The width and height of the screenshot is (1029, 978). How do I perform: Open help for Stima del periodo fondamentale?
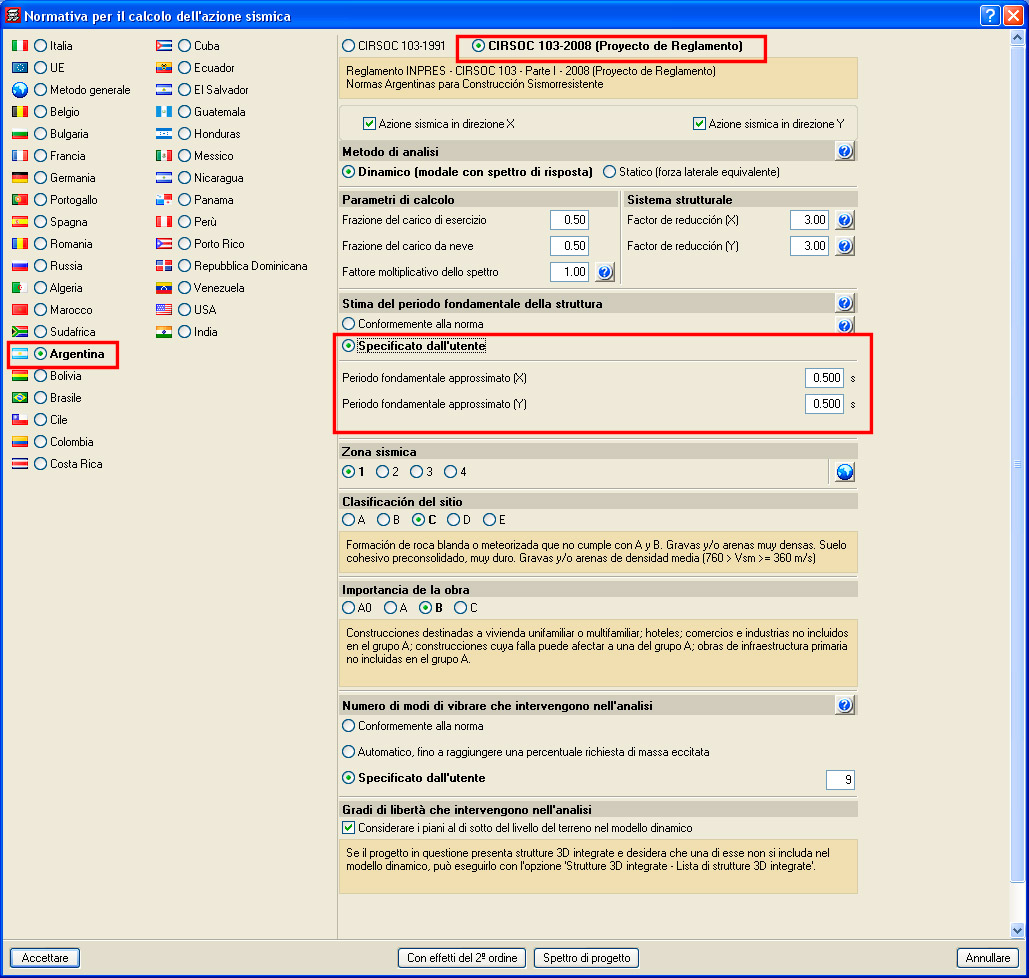point(845,303)
